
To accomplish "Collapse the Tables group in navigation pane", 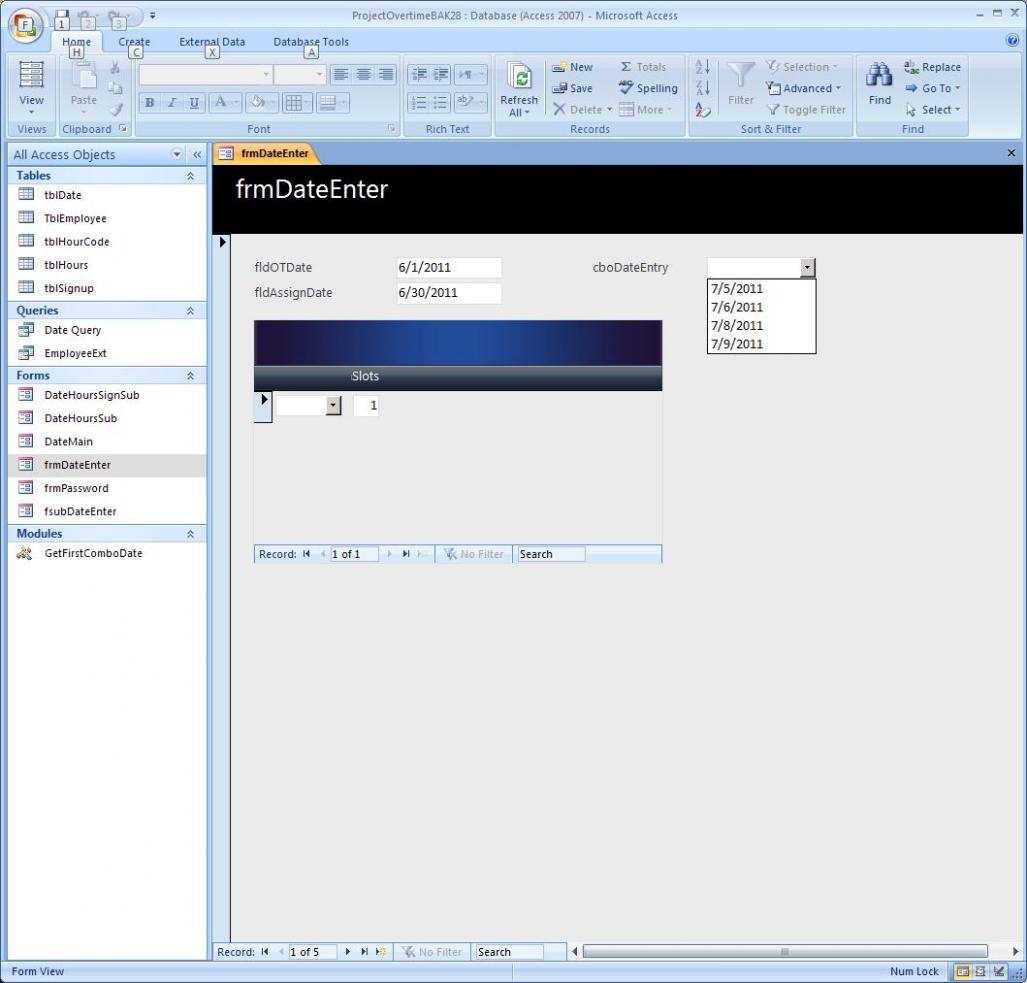I will tap(190, 176).
